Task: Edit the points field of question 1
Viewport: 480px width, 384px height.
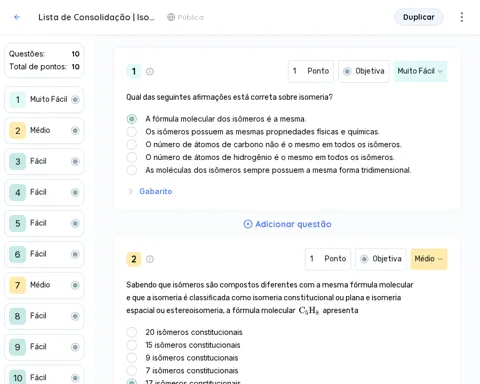Action: click(311, 71)
